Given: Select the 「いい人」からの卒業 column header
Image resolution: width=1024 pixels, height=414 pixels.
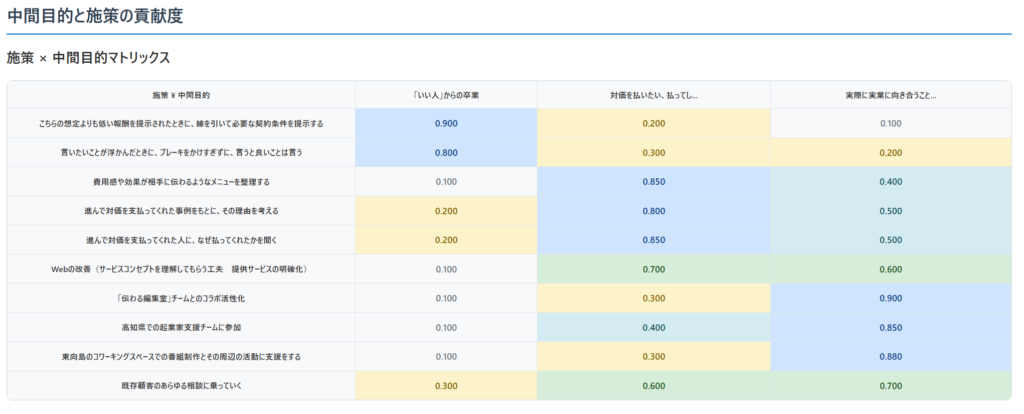Looking at the screenshot, I should click(x=446, y=95).
